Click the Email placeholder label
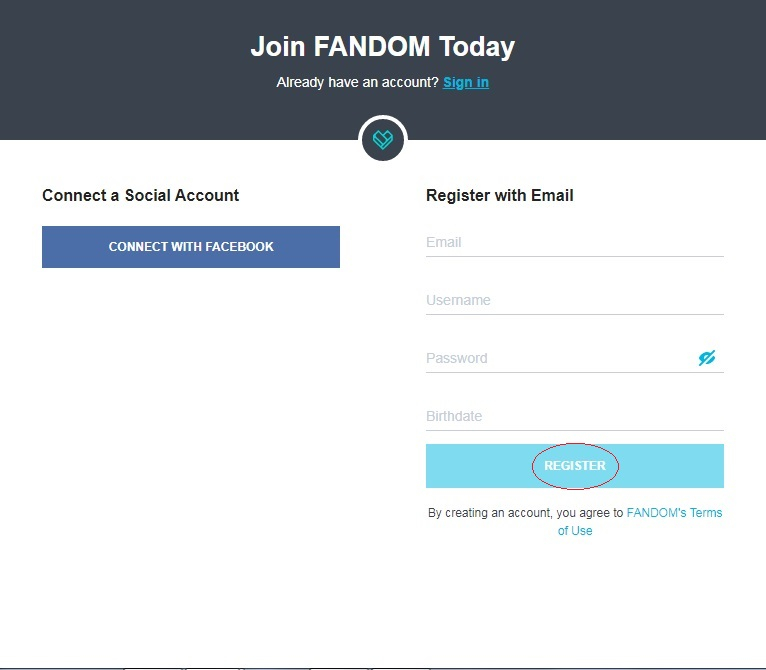Viewport: 766px width, 670px height. click(x=444, y=242)
